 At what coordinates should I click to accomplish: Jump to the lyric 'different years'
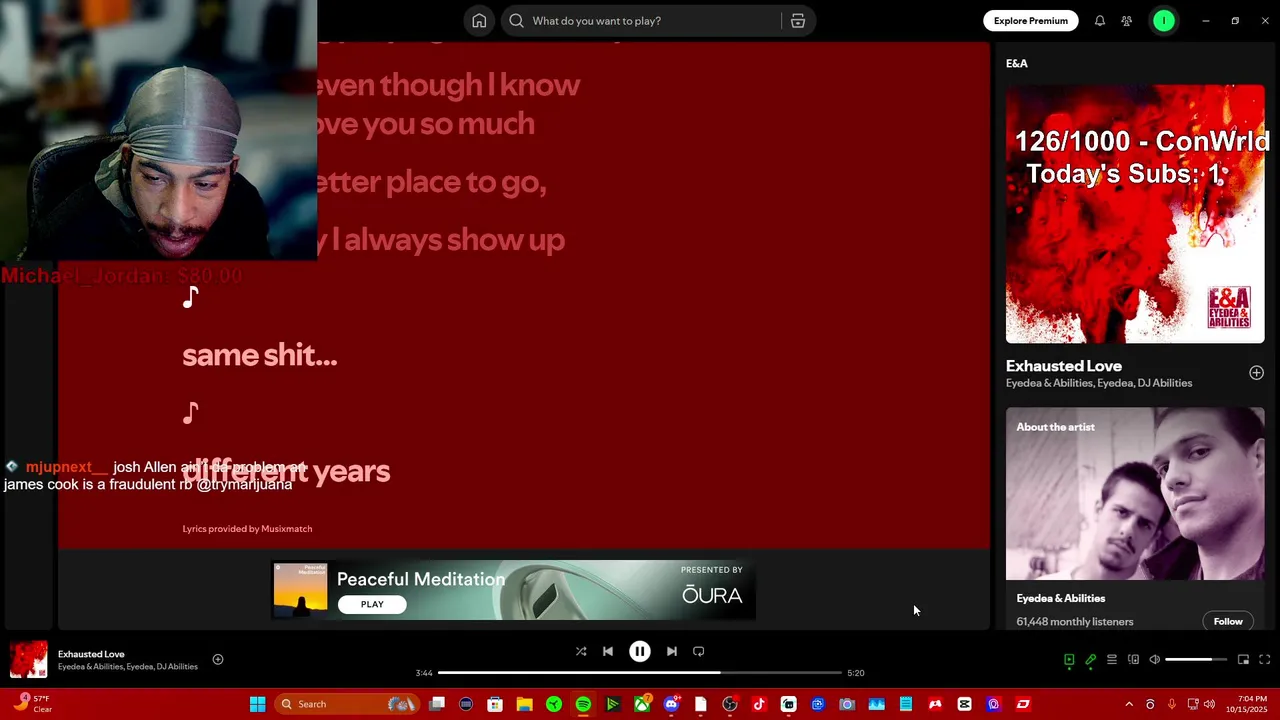point(286,471)
